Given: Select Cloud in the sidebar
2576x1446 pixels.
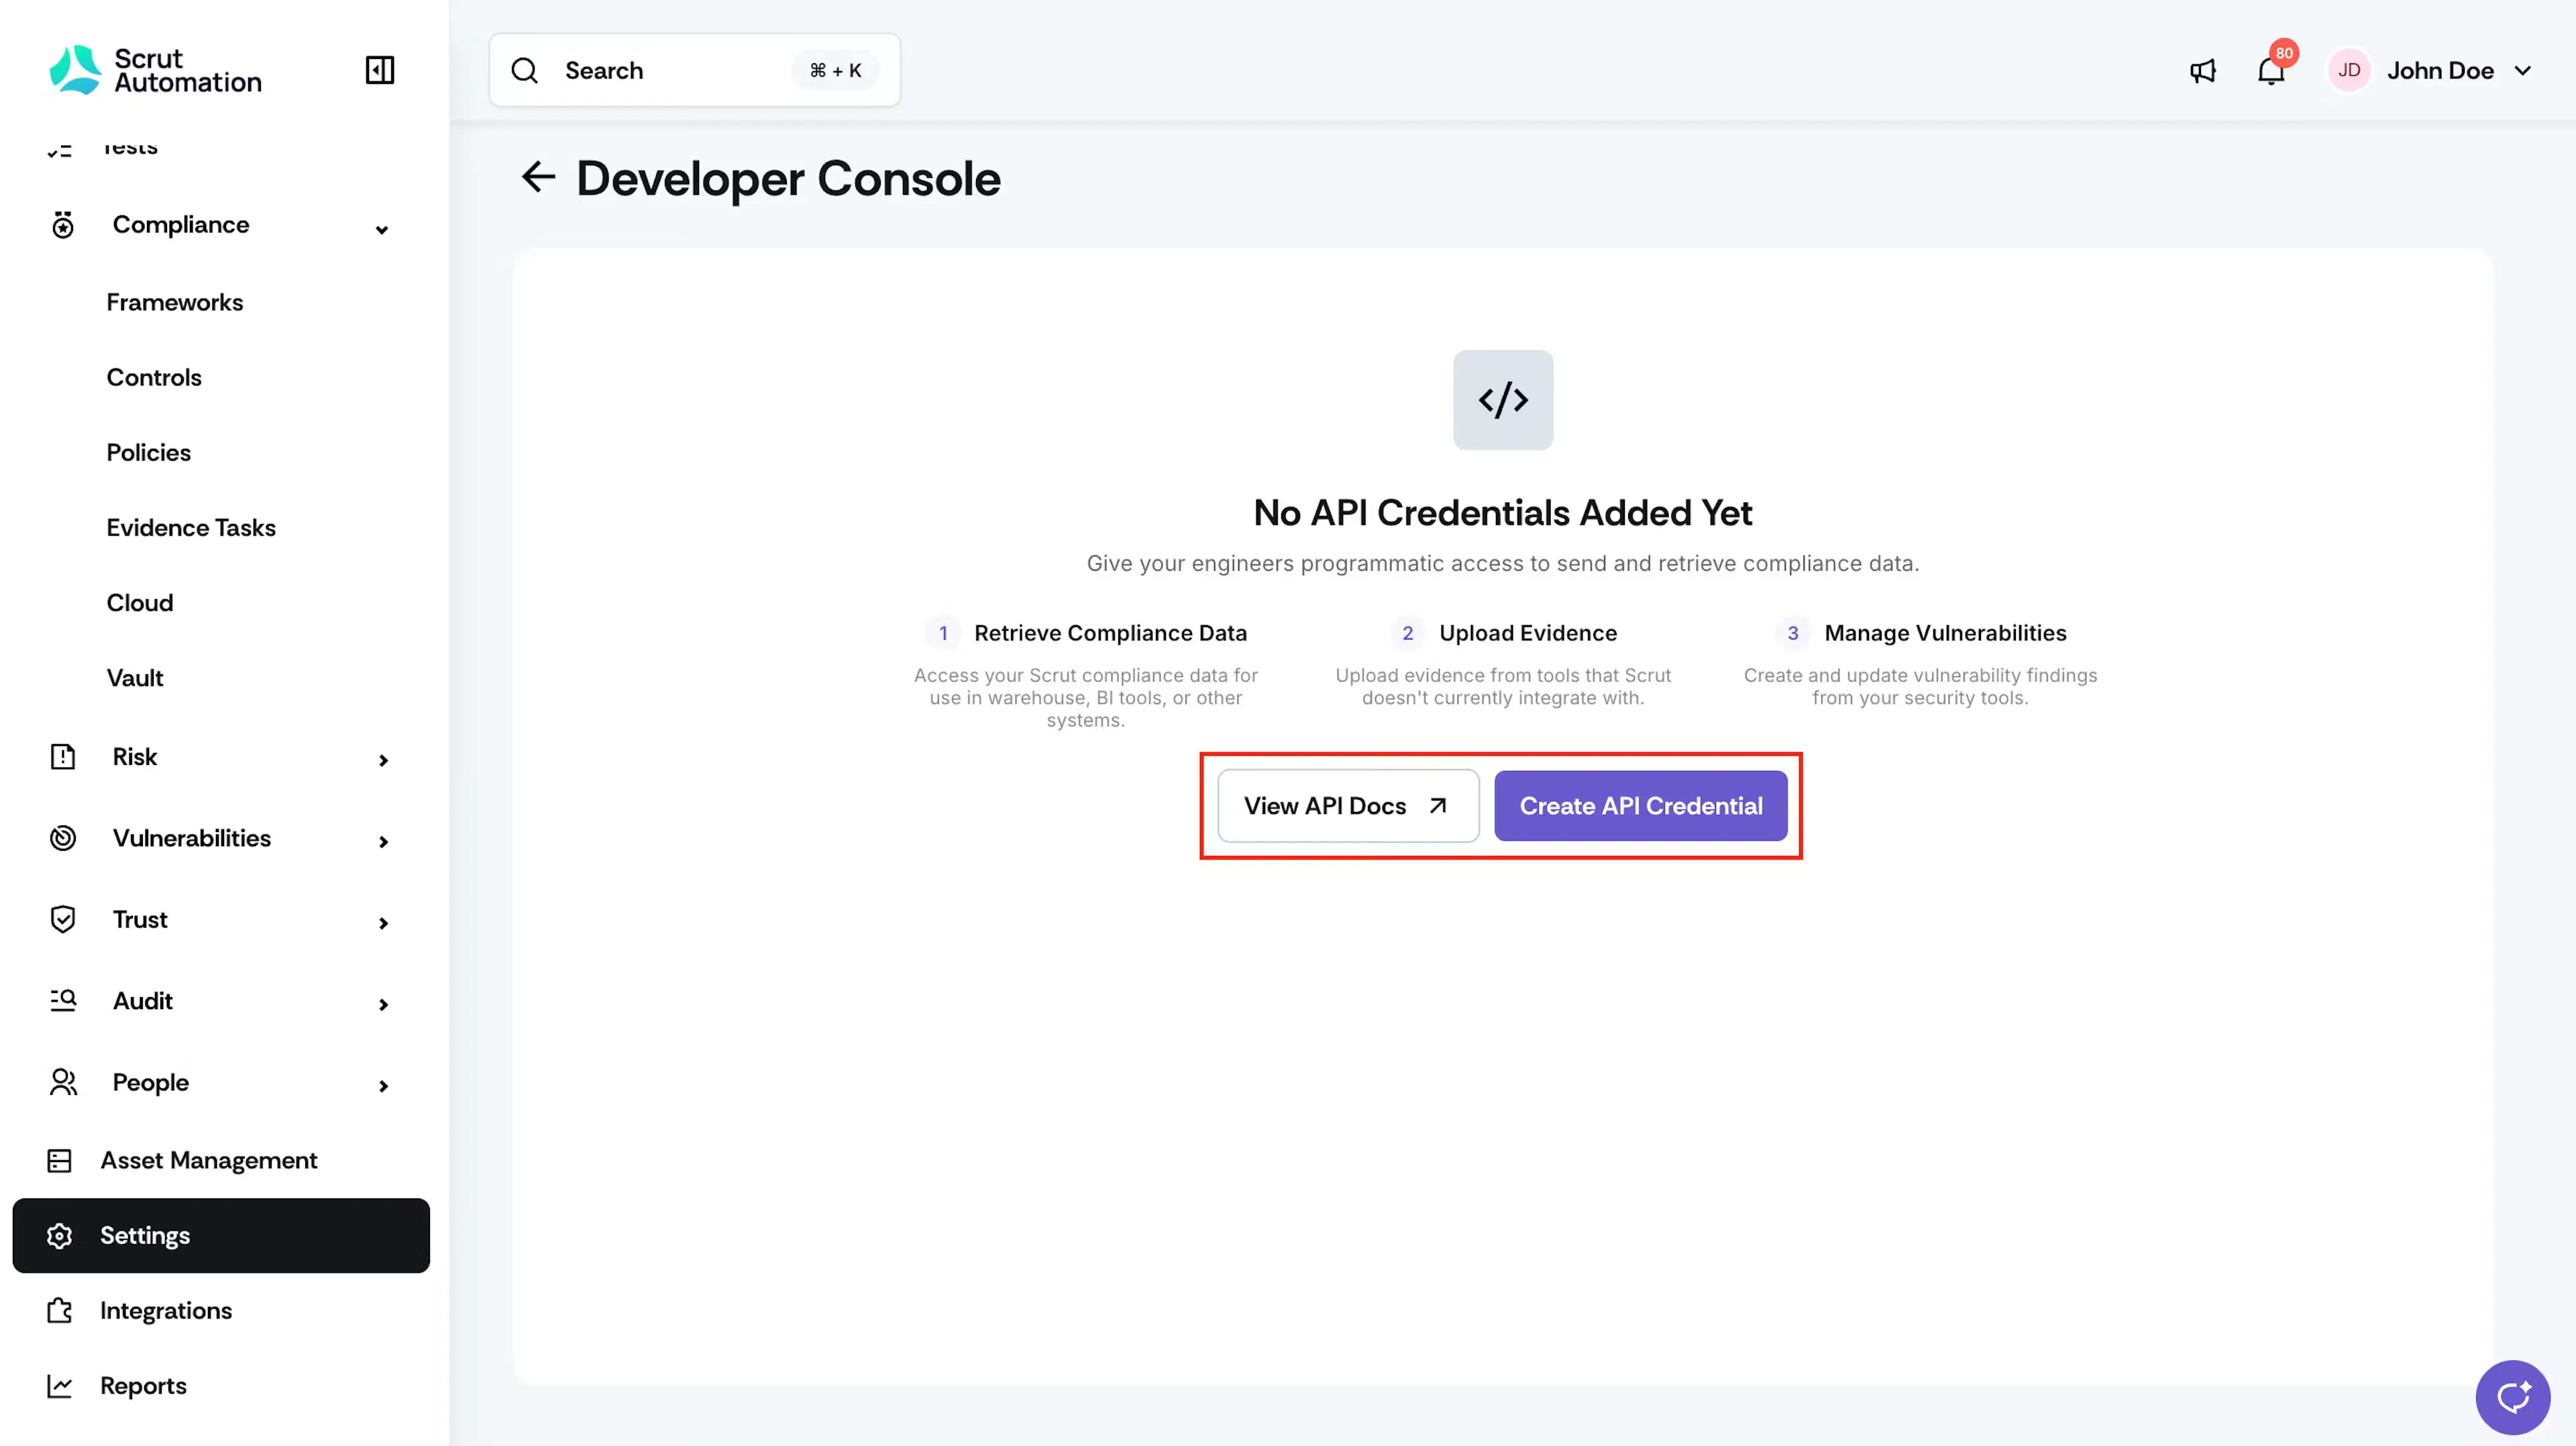Looking at the screenshot, I should [x=140, y=602].
